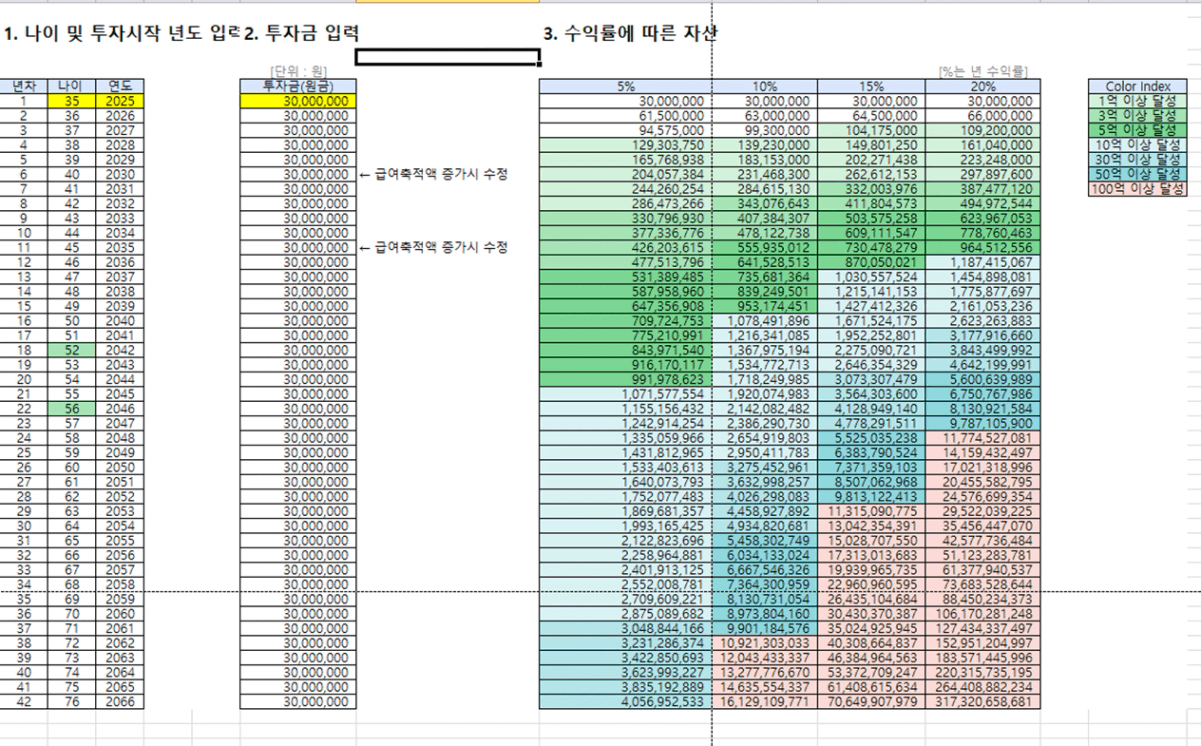
Task: Click the 'Color Index' header cell
Action: tap(1137, 87)
